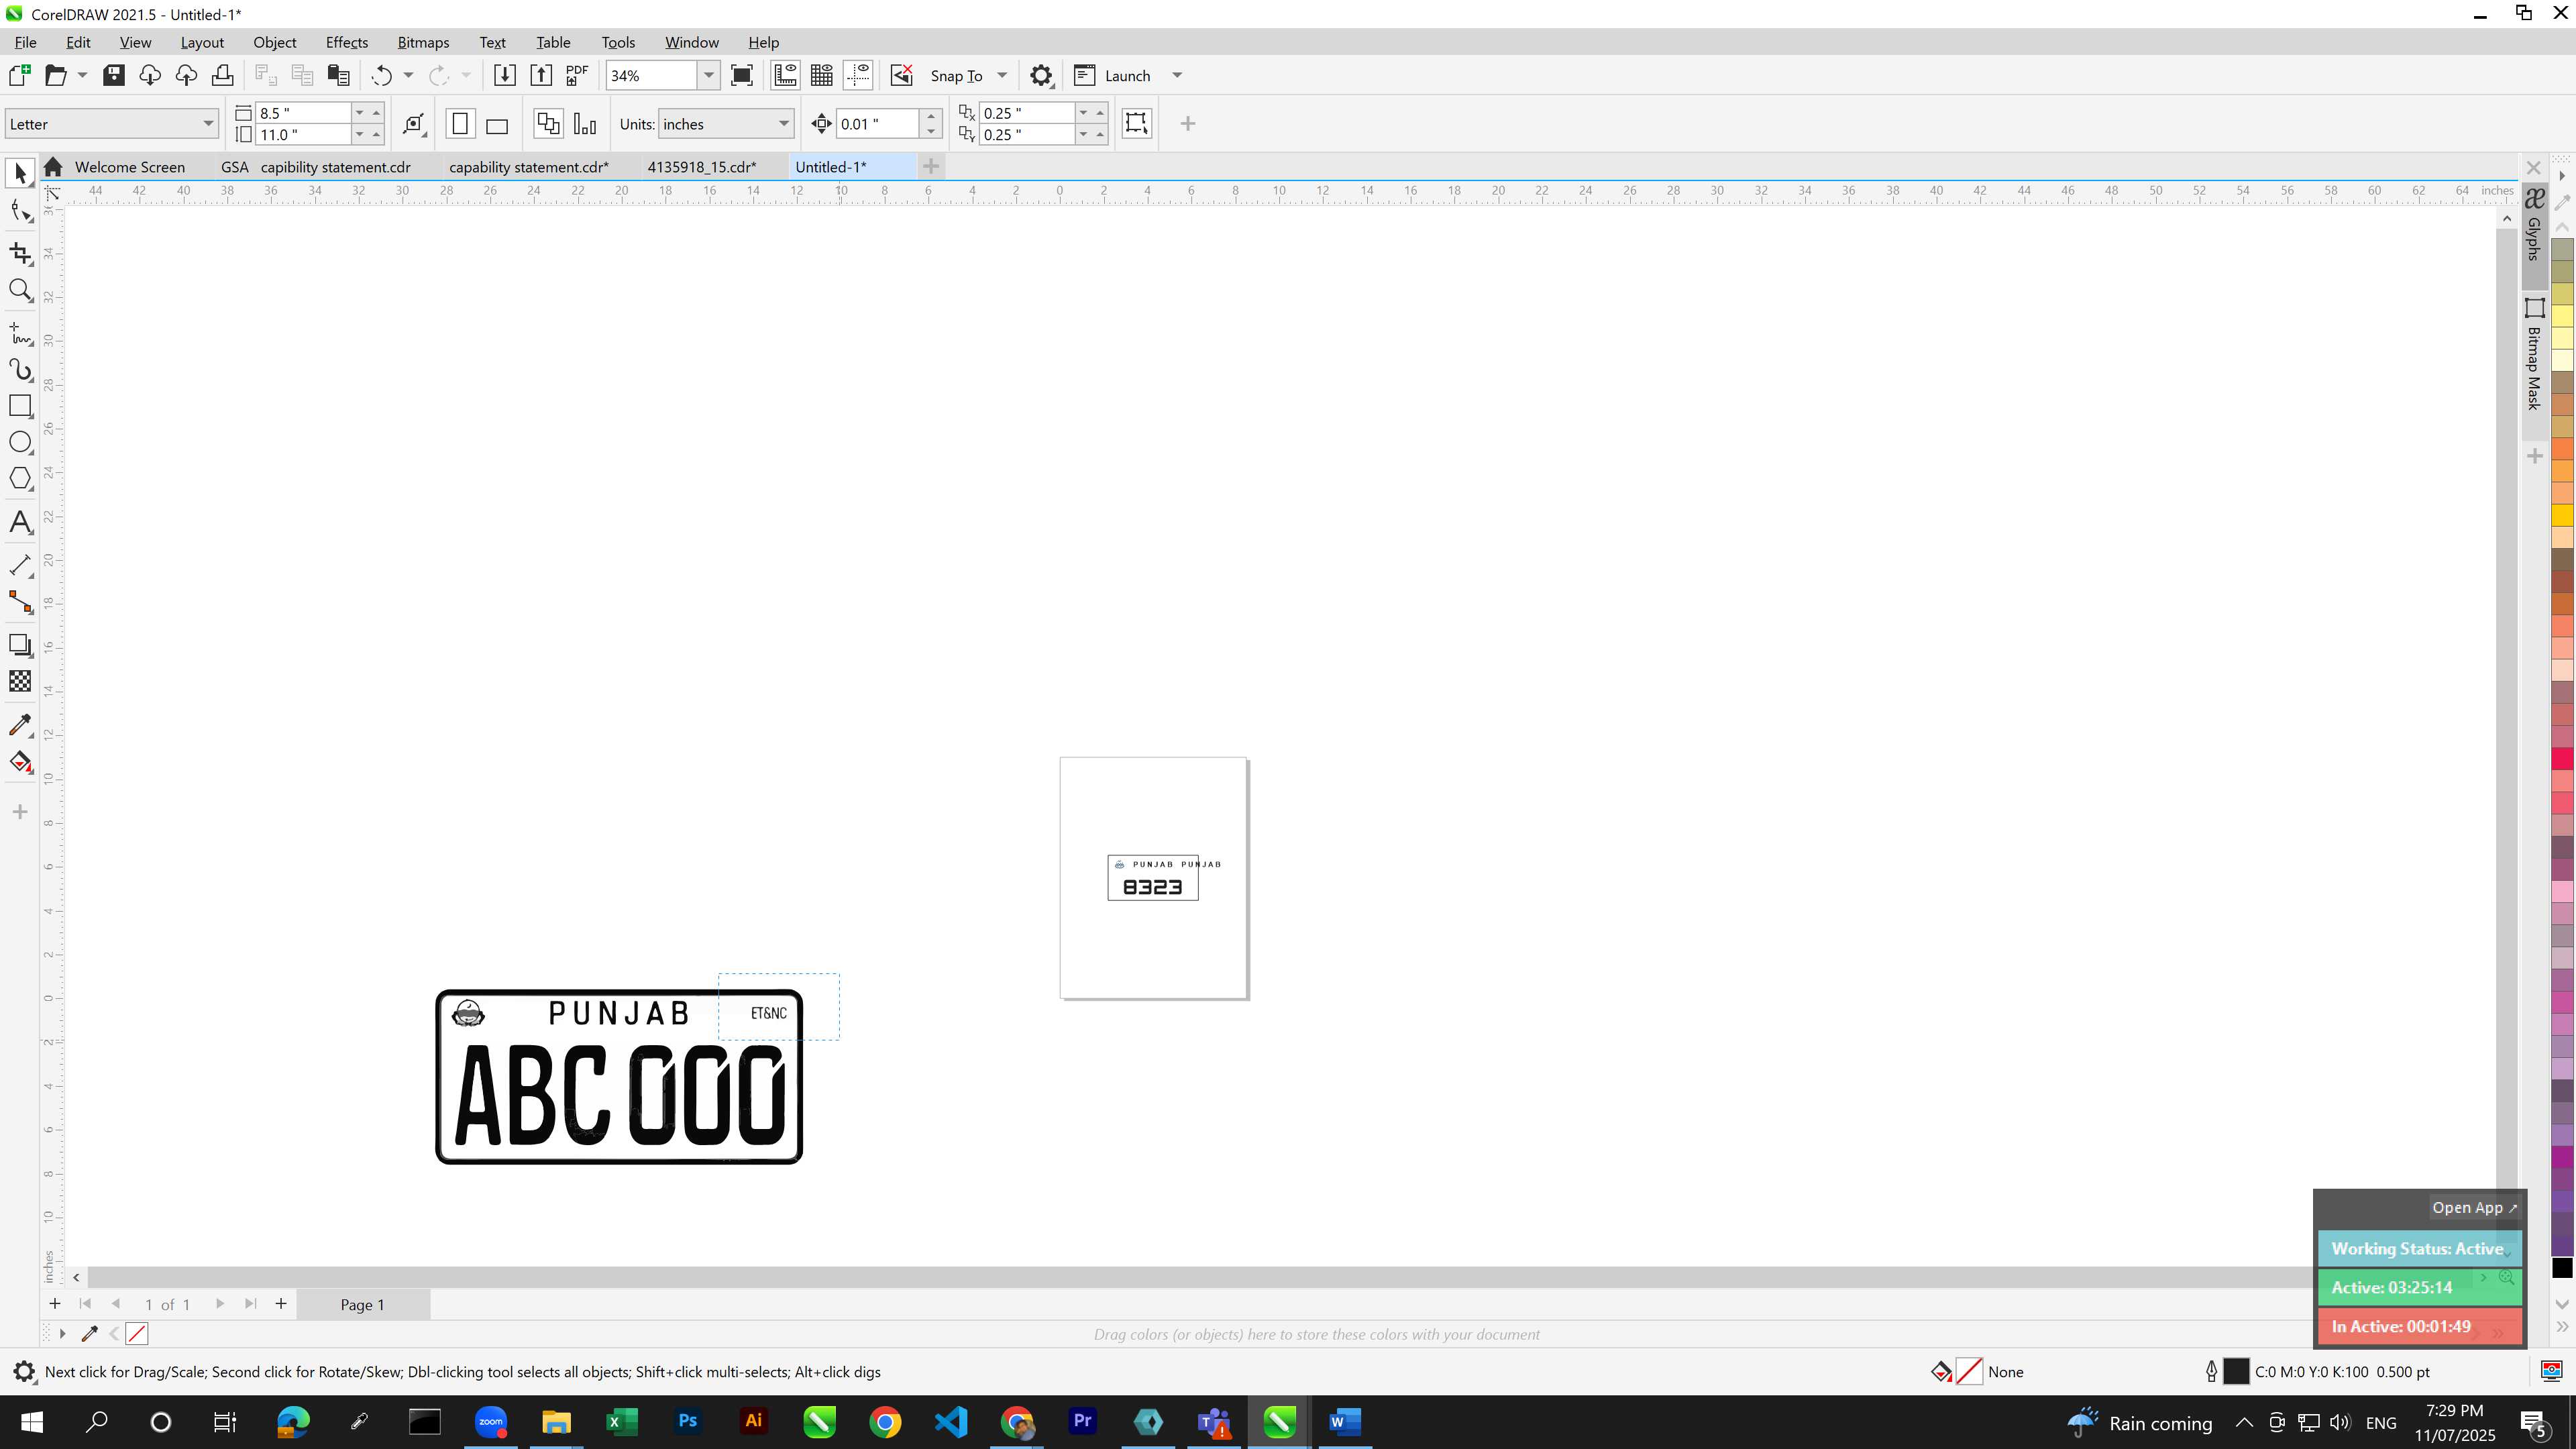Click the Export icon
Screen dimensions: 2576x1449
tap(540, 75)
